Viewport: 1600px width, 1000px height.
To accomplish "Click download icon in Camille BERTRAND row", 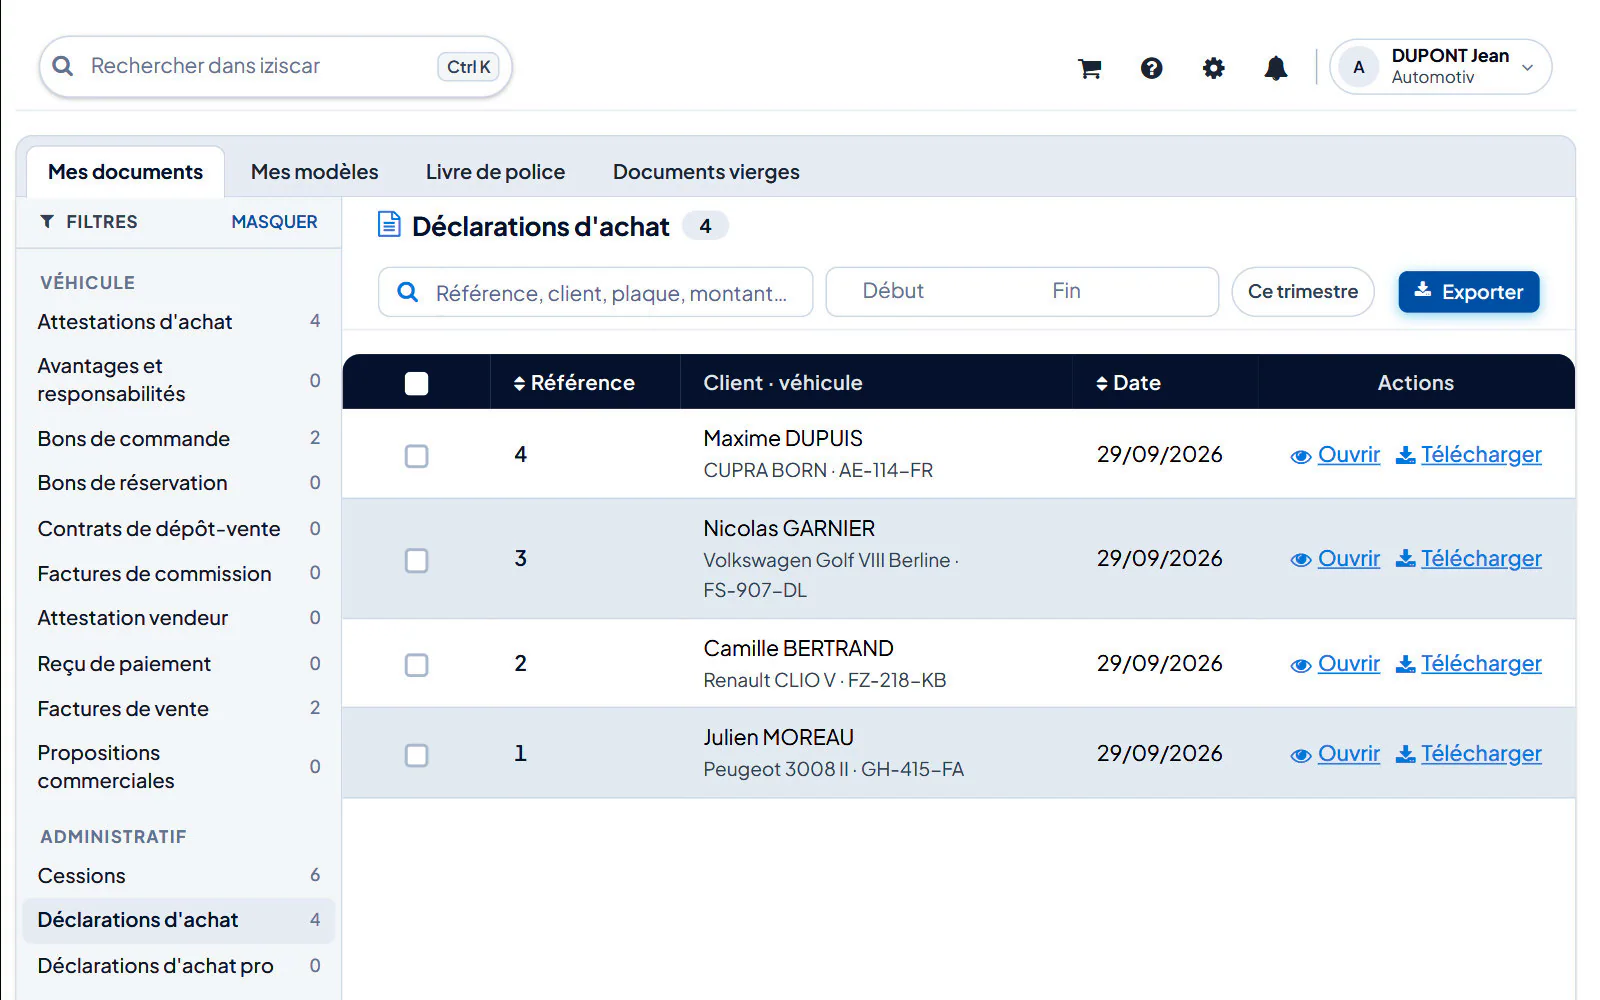I will coord(1405,664).
